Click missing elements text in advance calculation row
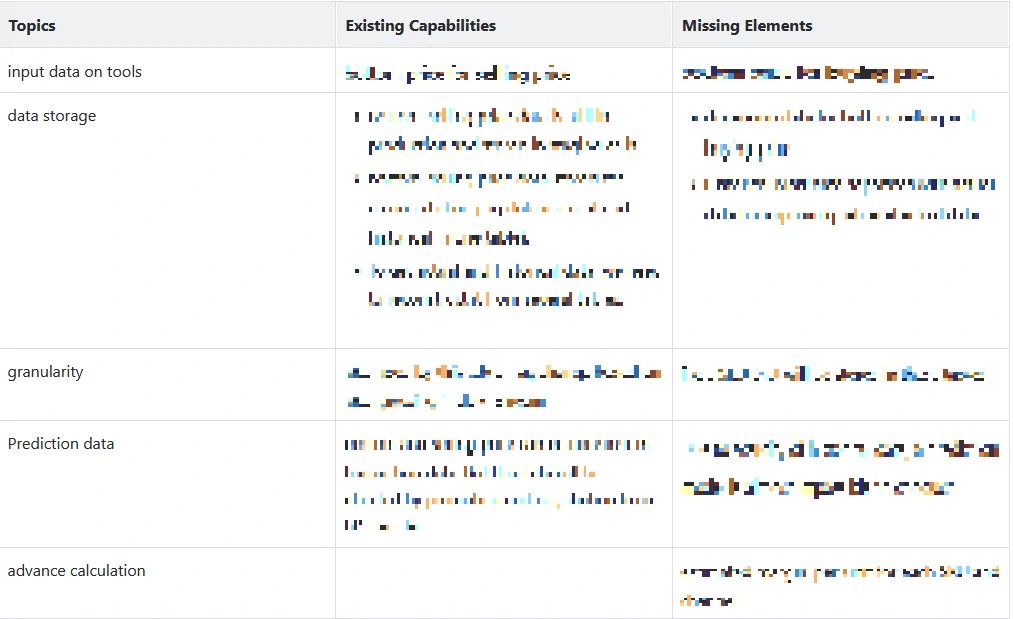This screenshot has height=619, width=1014. [838, 586]
